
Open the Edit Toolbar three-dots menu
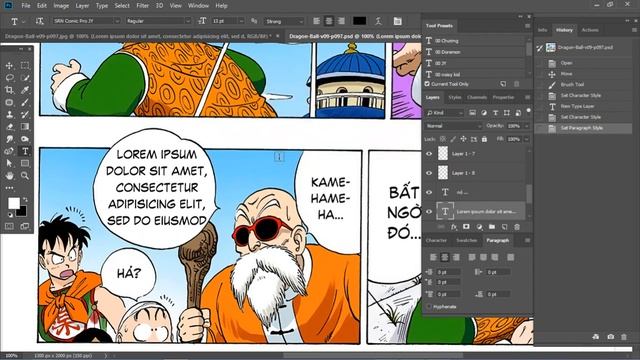coord(9,188)
